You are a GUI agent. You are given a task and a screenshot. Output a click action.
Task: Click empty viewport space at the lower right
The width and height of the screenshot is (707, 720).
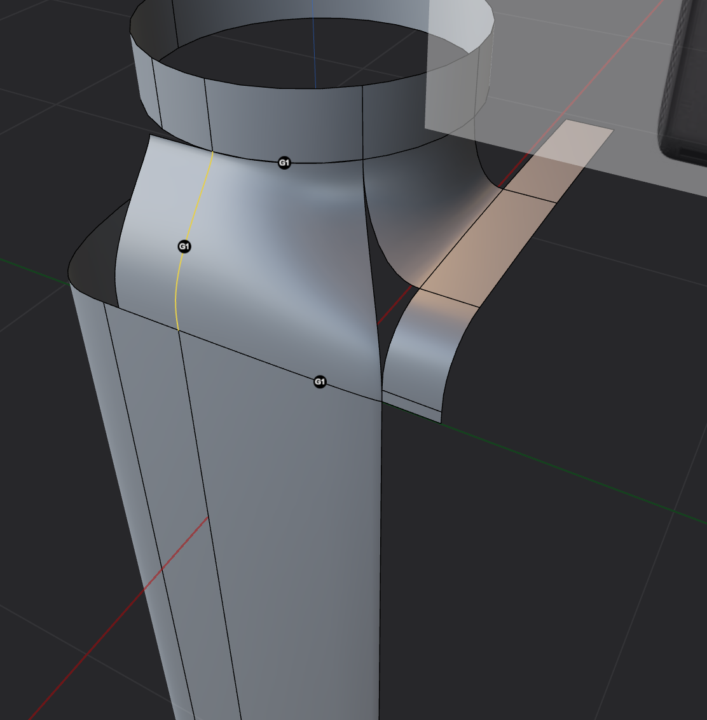coord(580,630)
